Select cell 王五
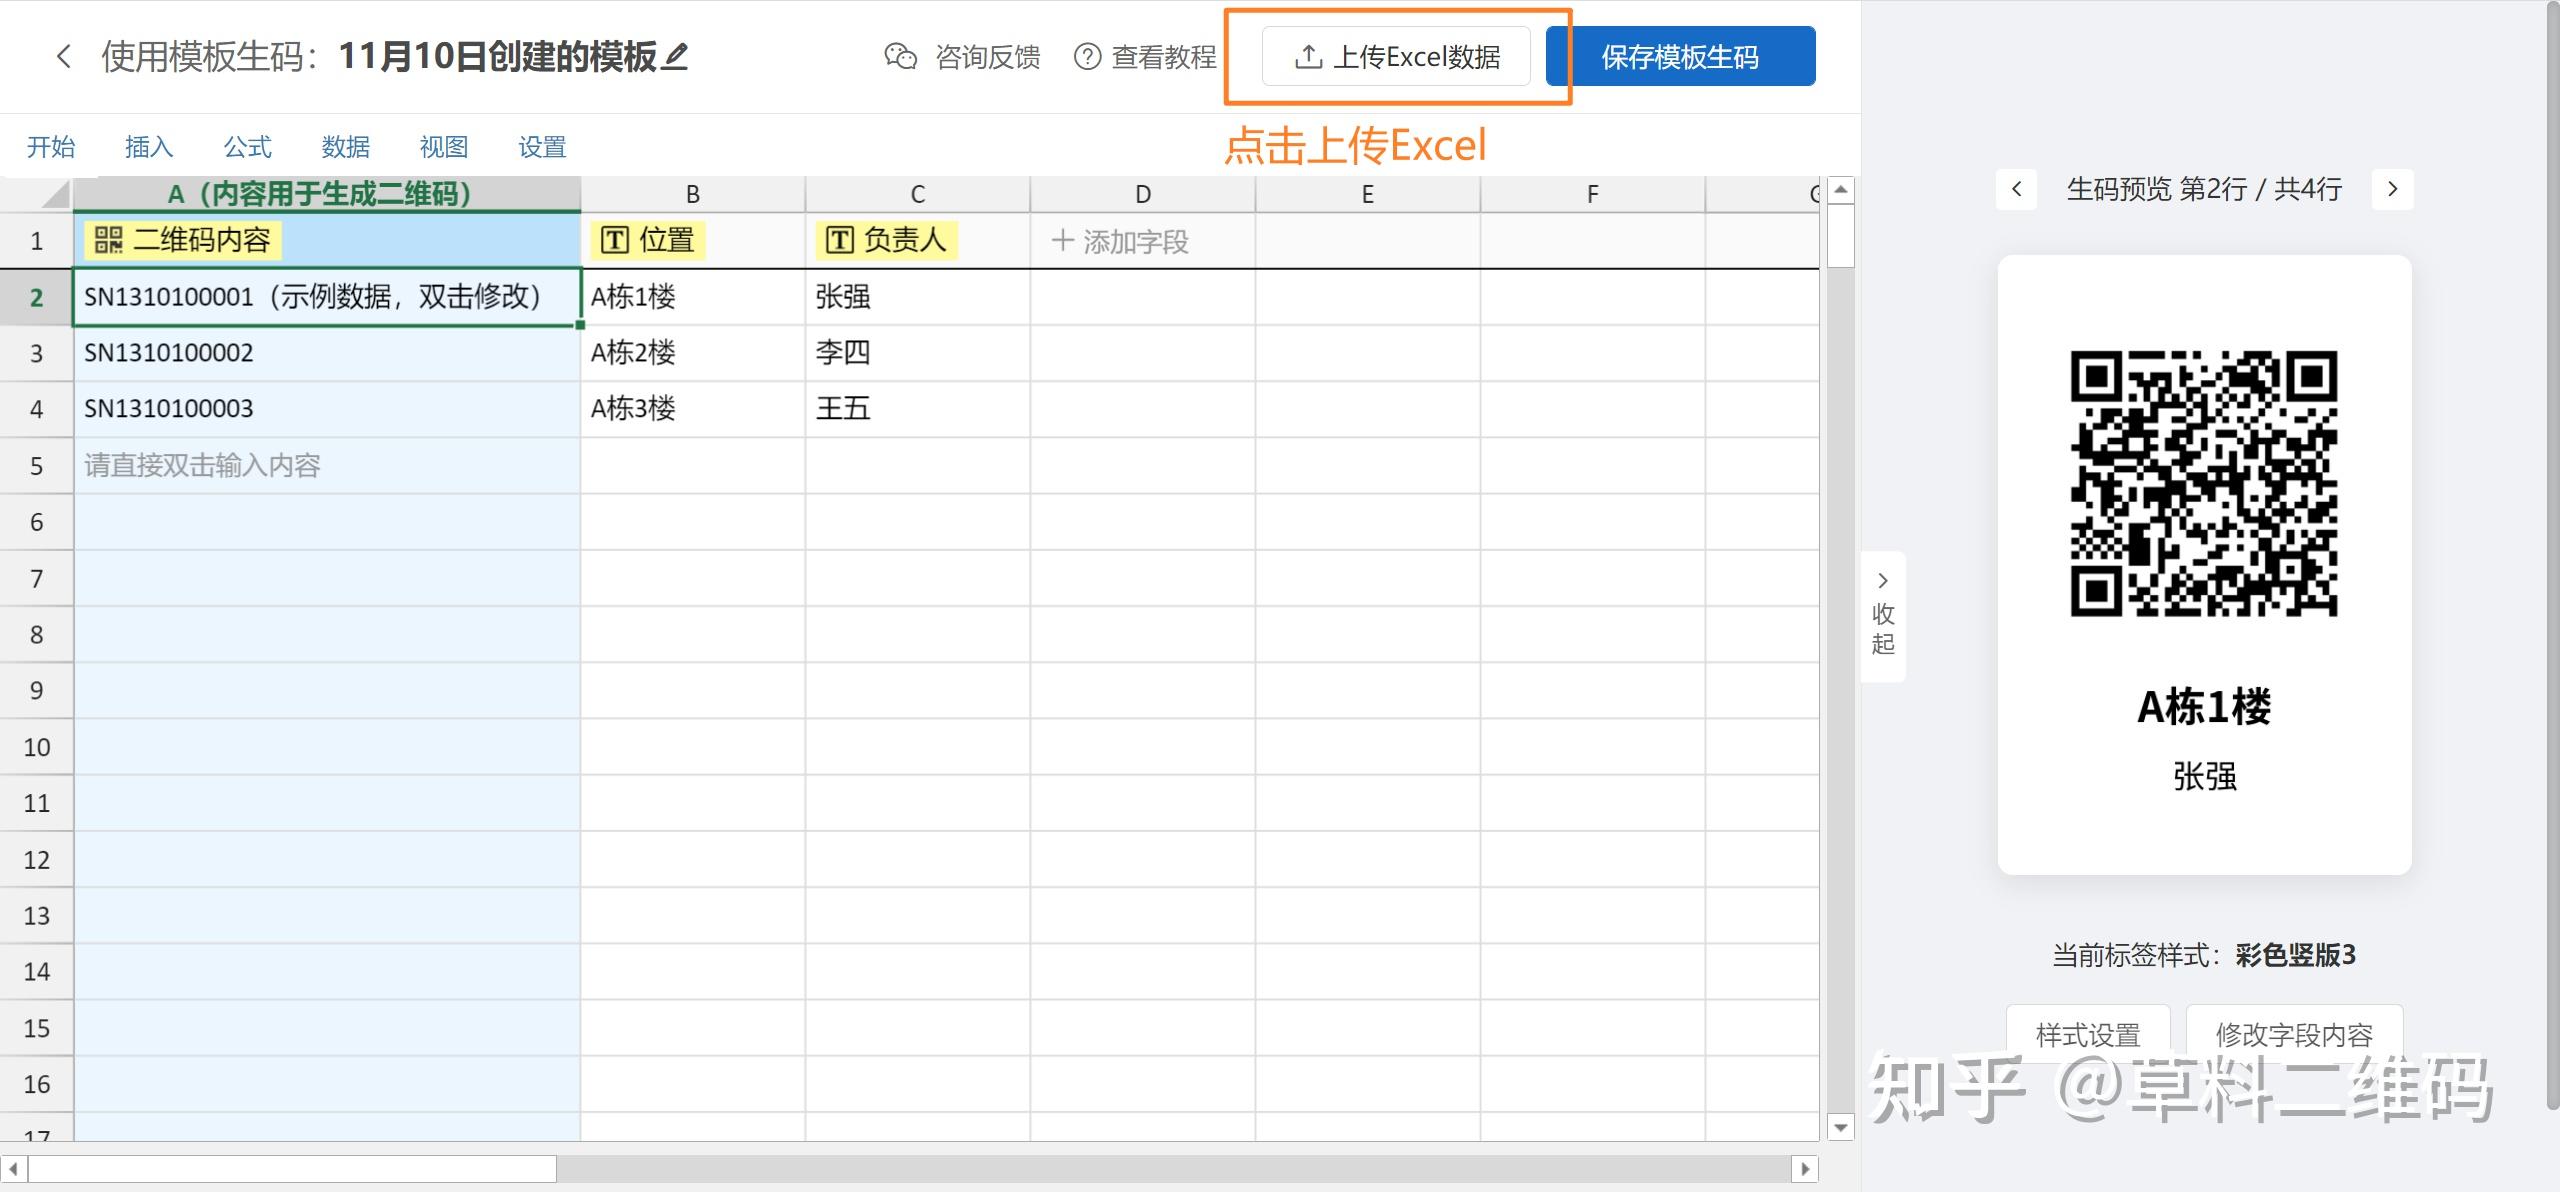 [x=918, y=409]
